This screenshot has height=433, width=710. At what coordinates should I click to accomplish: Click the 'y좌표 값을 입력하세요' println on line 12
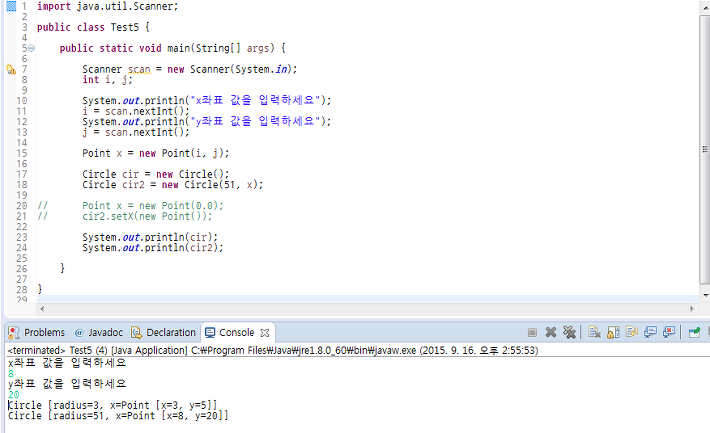click(207, 121)
